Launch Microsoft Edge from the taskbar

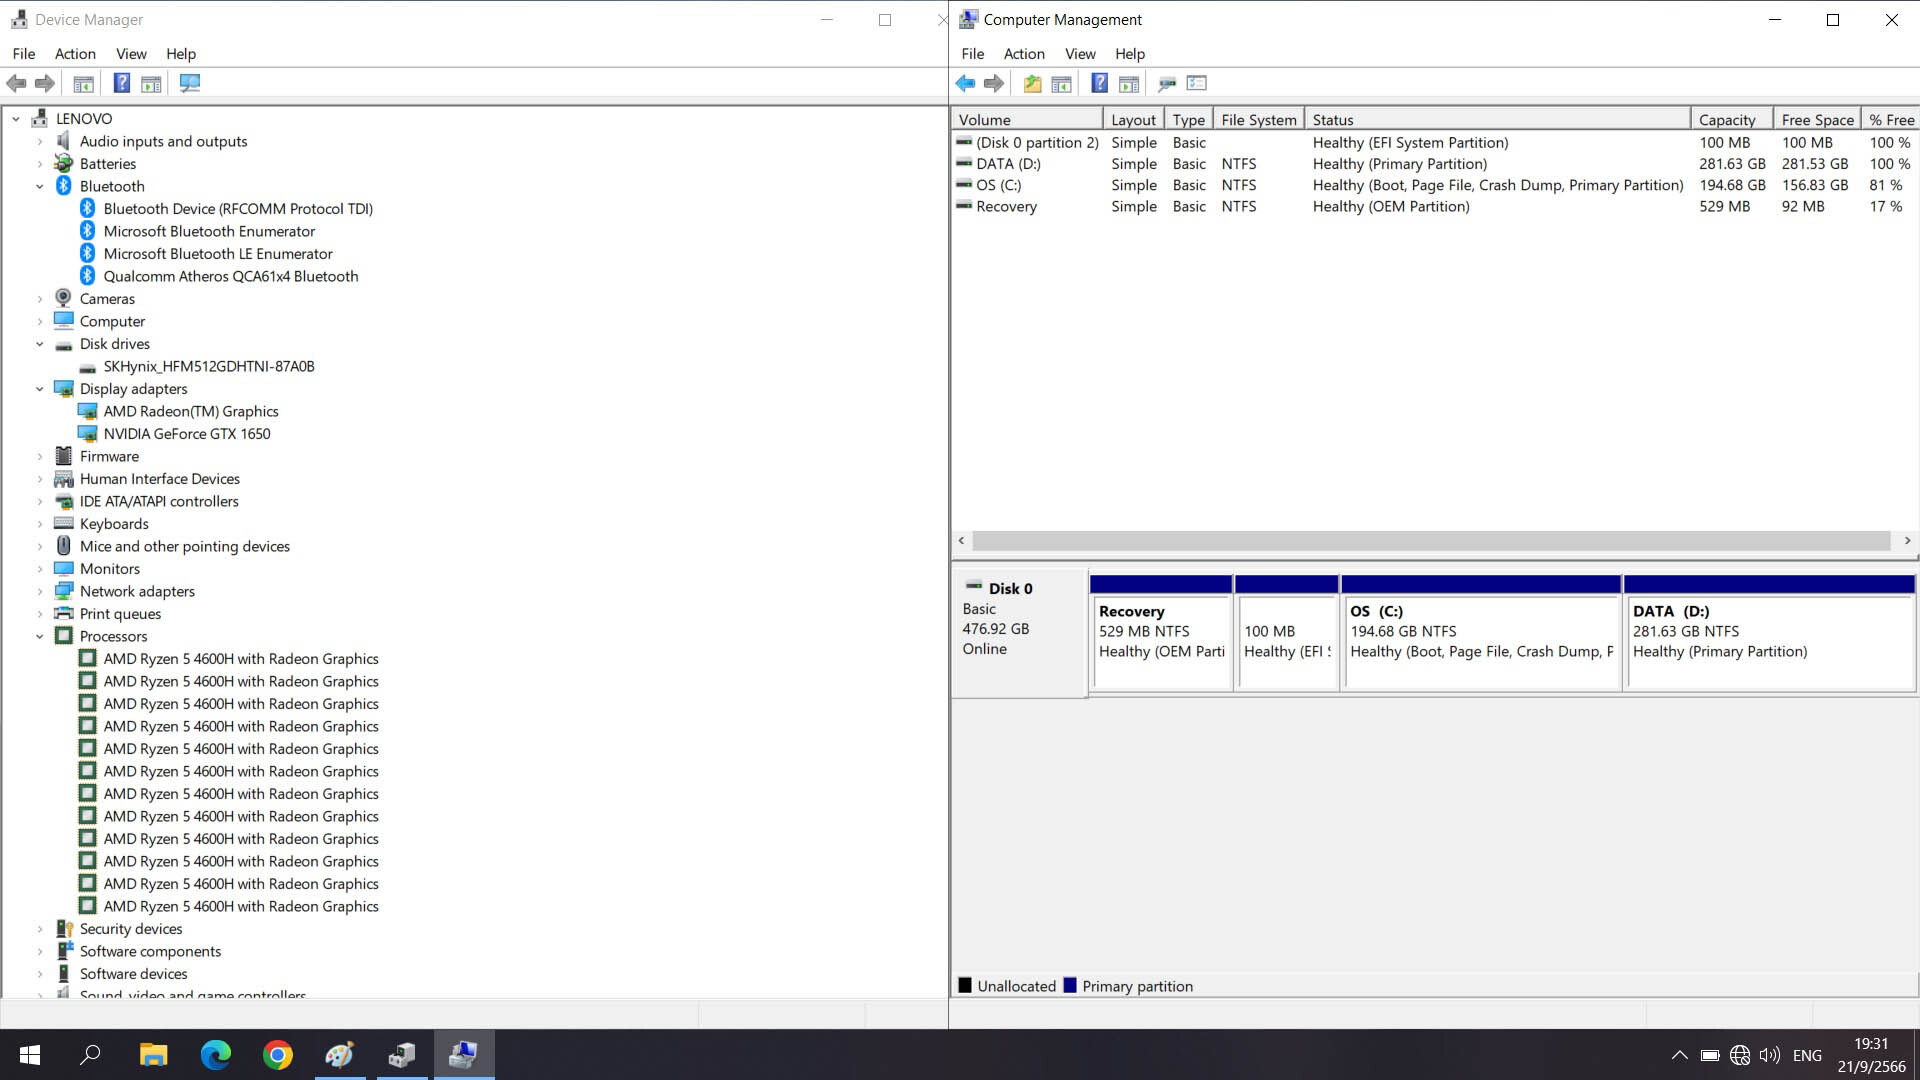pos(215,1054)
